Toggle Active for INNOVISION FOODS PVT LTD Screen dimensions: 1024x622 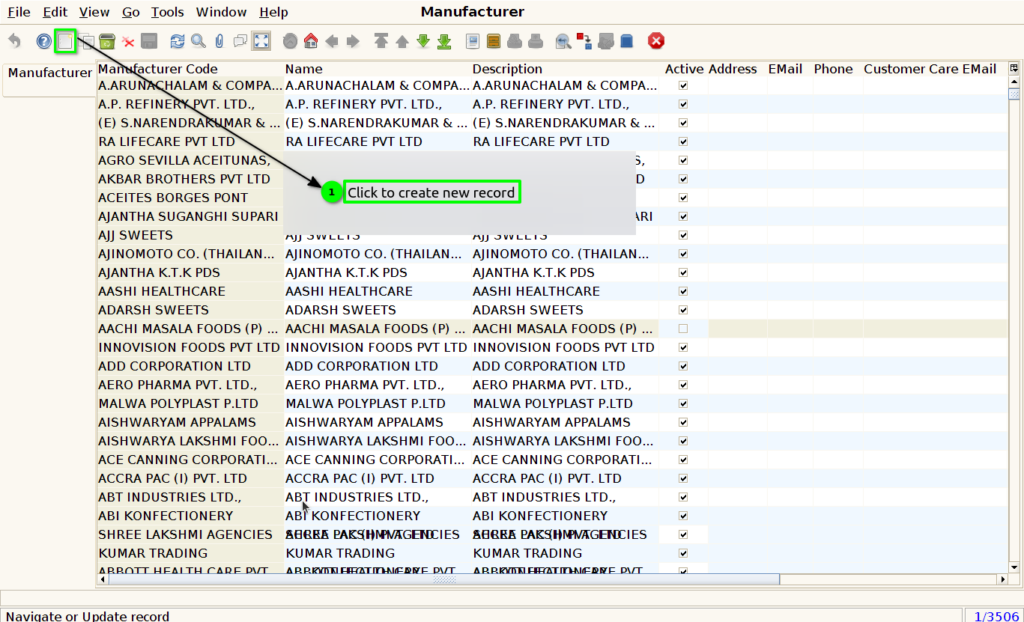683,348
